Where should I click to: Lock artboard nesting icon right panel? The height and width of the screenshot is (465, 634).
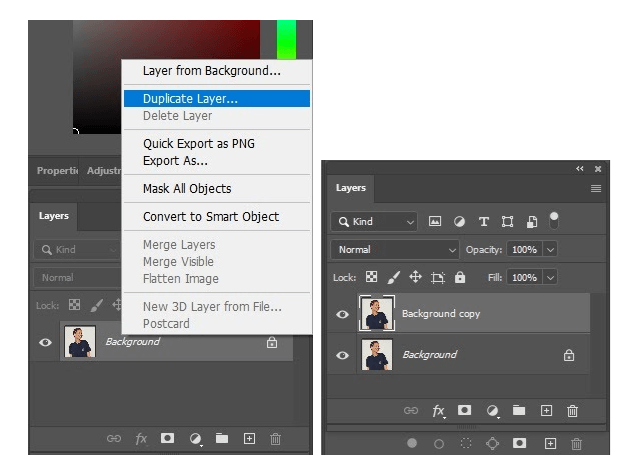438,278
